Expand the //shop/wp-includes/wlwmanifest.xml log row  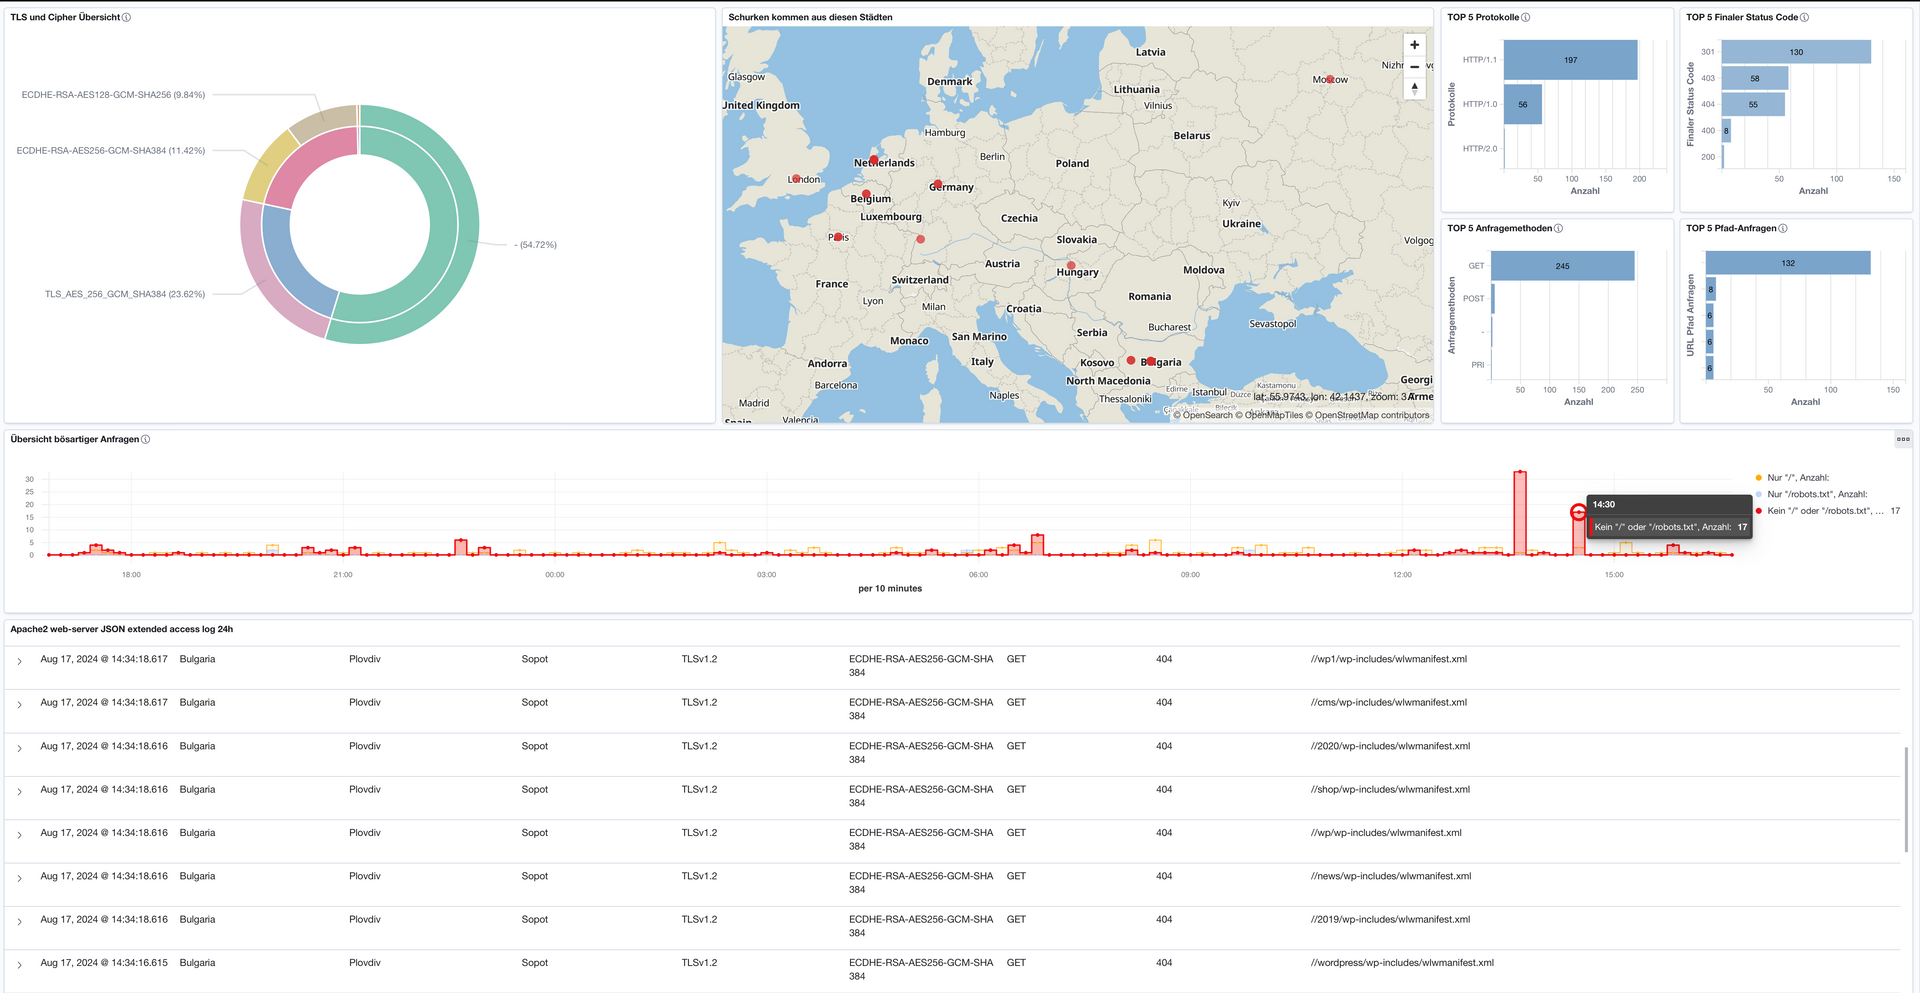[20, 790]
